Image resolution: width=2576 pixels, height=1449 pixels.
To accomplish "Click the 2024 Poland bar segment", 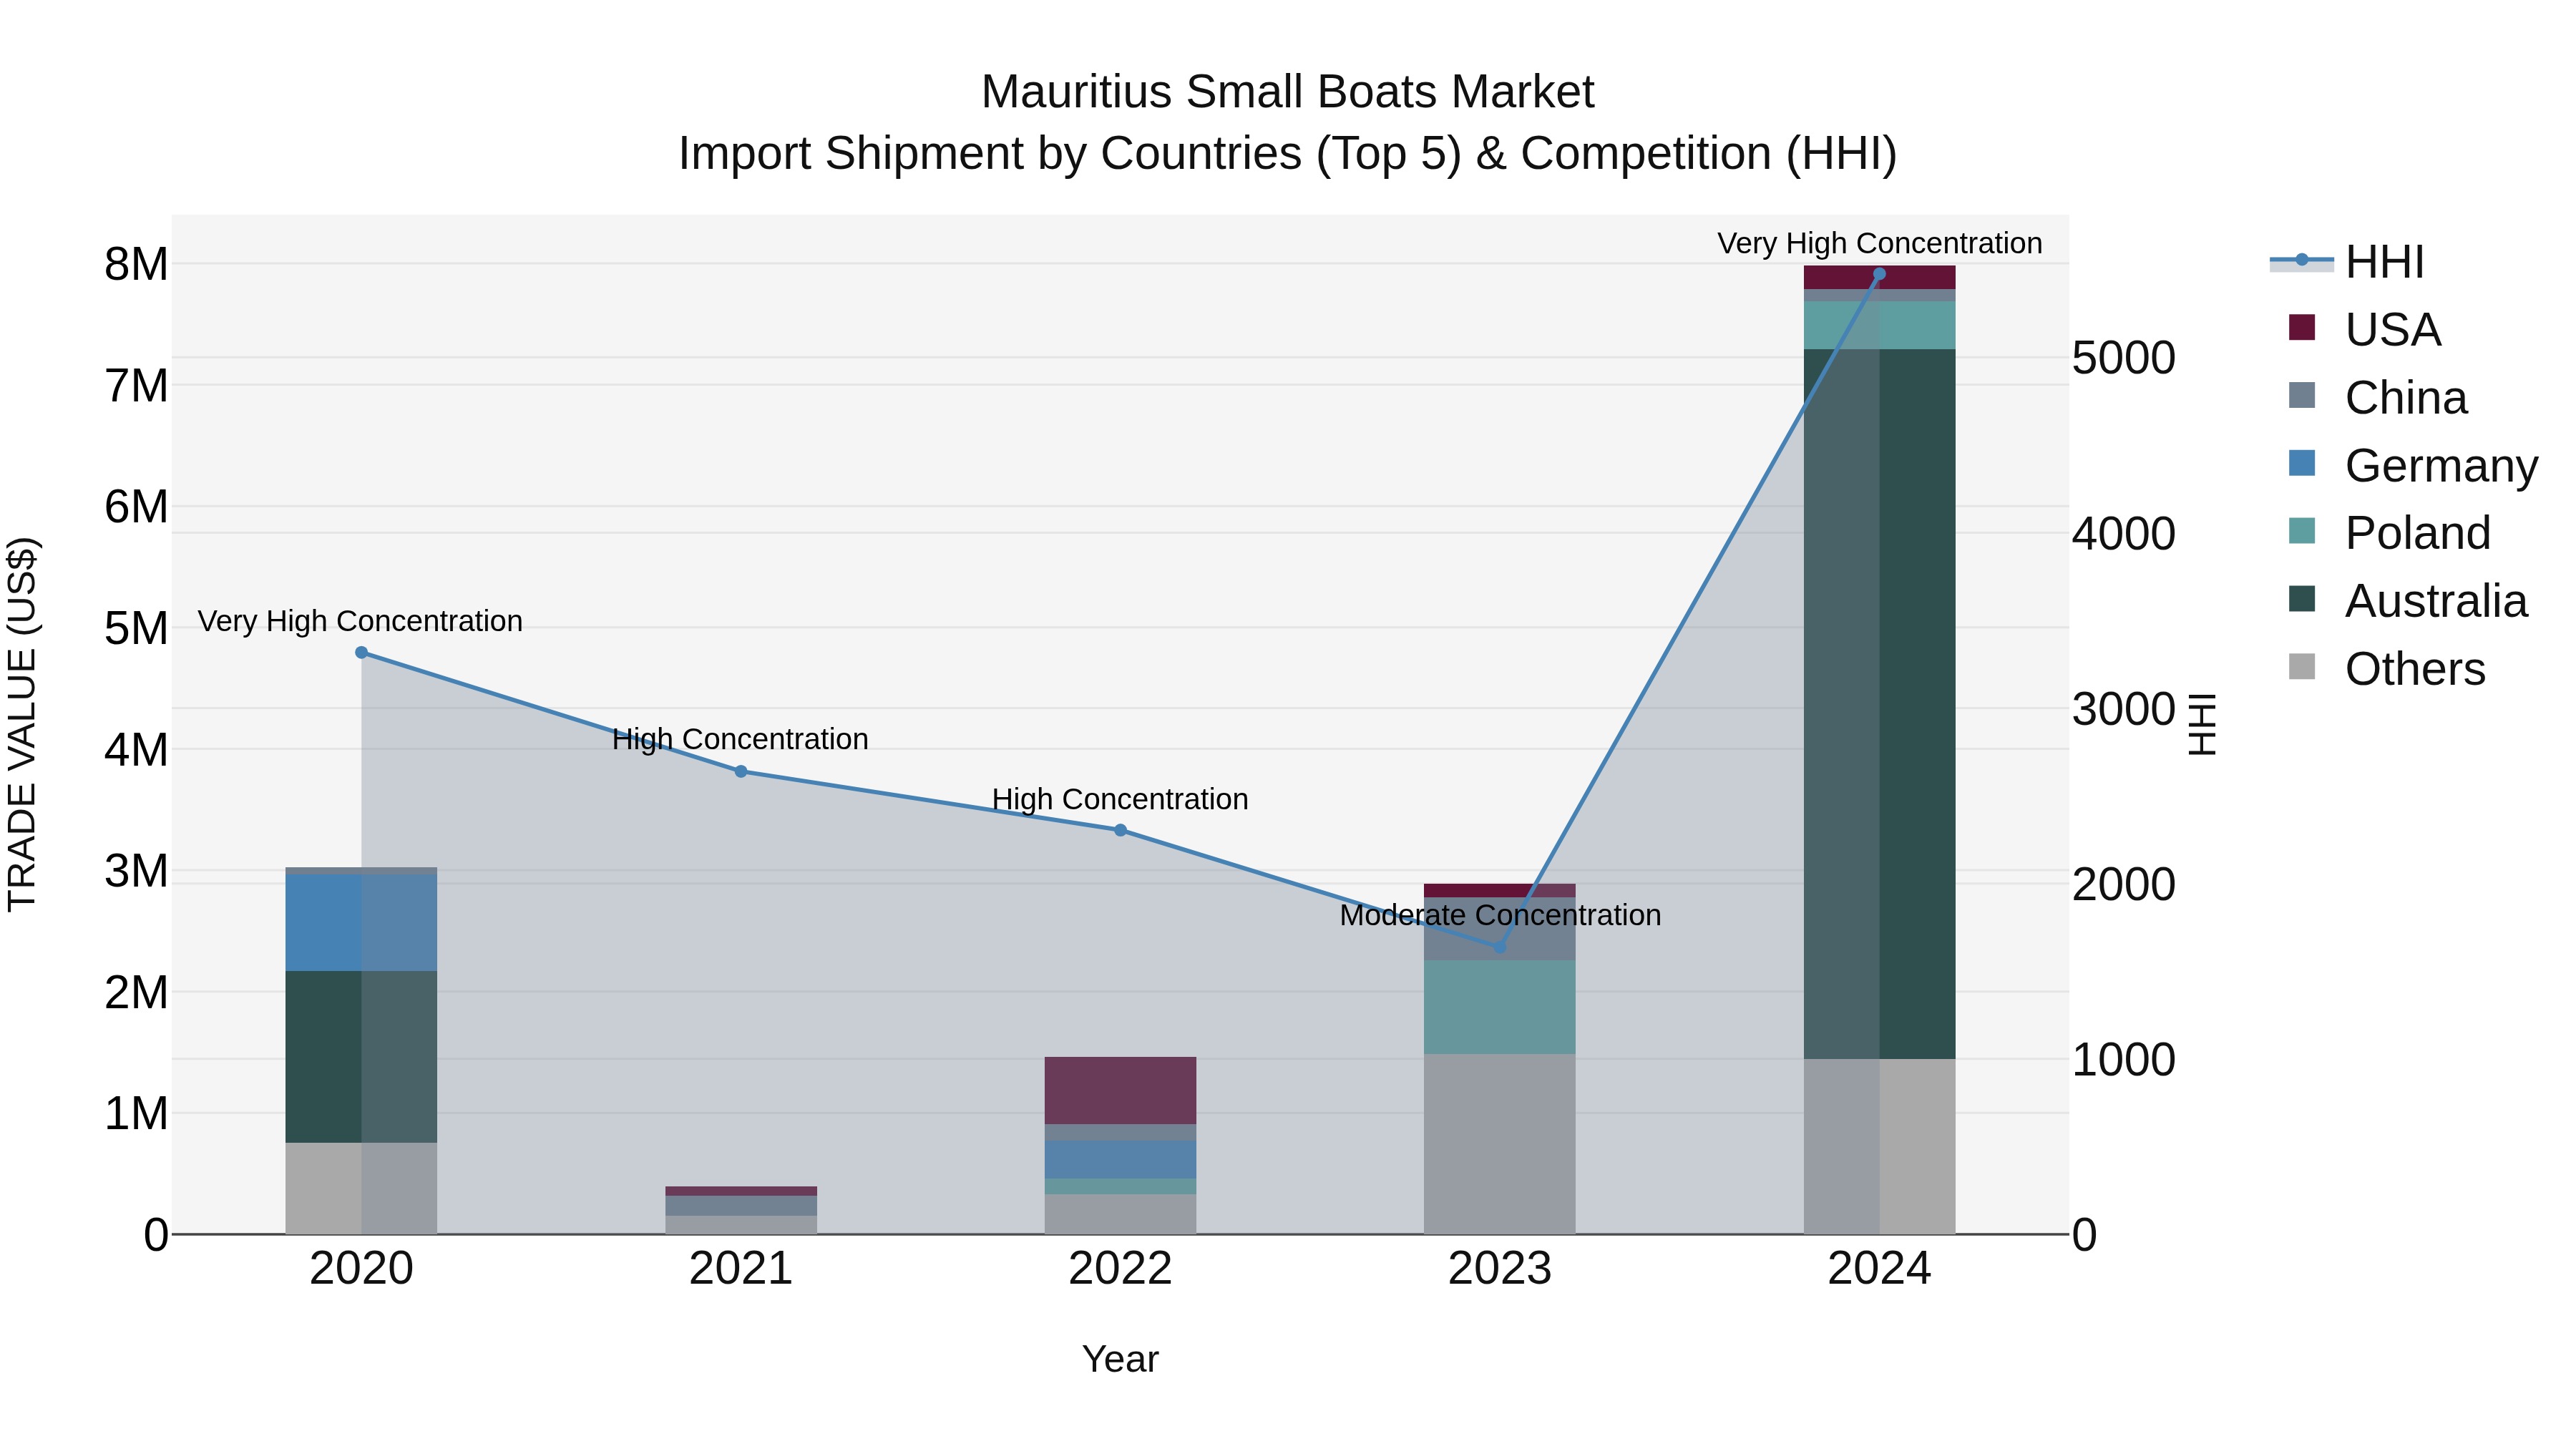I will tap(1879, 325).
